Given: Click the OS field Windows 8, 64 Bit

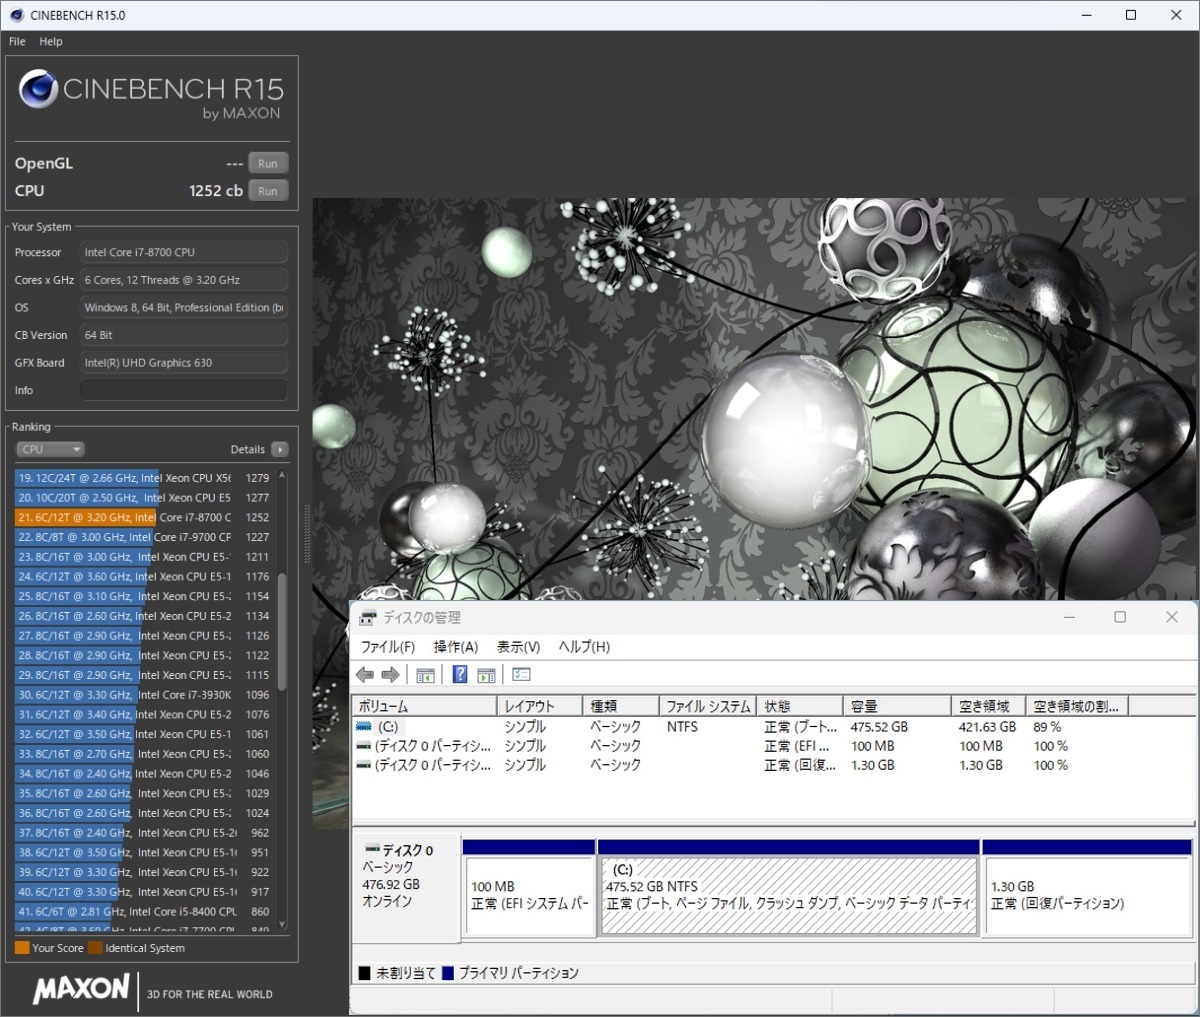Looking at the screenshot, I should click(184, 307).
